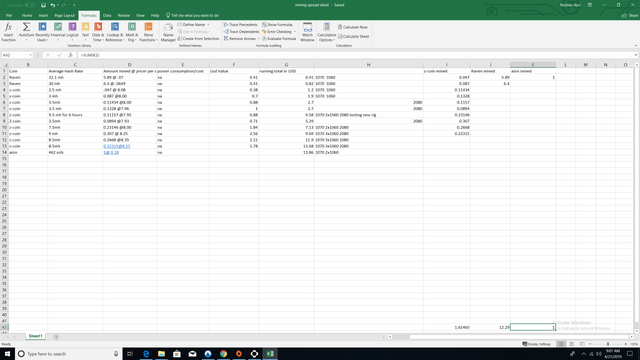Click Display Settings in status bar
Screen dimensions: 640x360
(537, 344)
